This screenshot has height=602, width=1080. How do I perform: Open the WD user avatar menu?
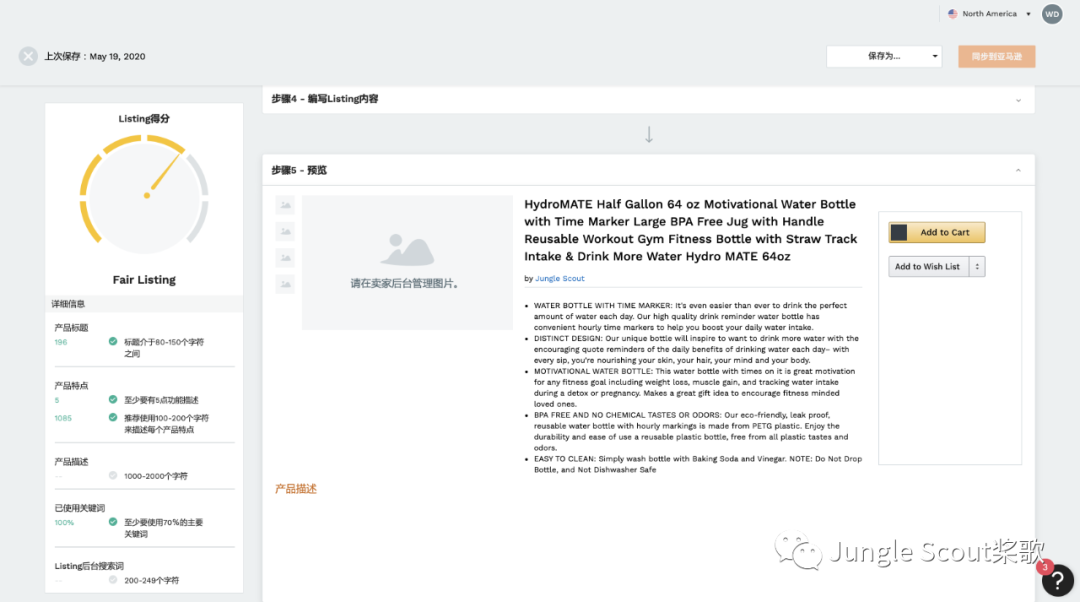point(1052,14)
